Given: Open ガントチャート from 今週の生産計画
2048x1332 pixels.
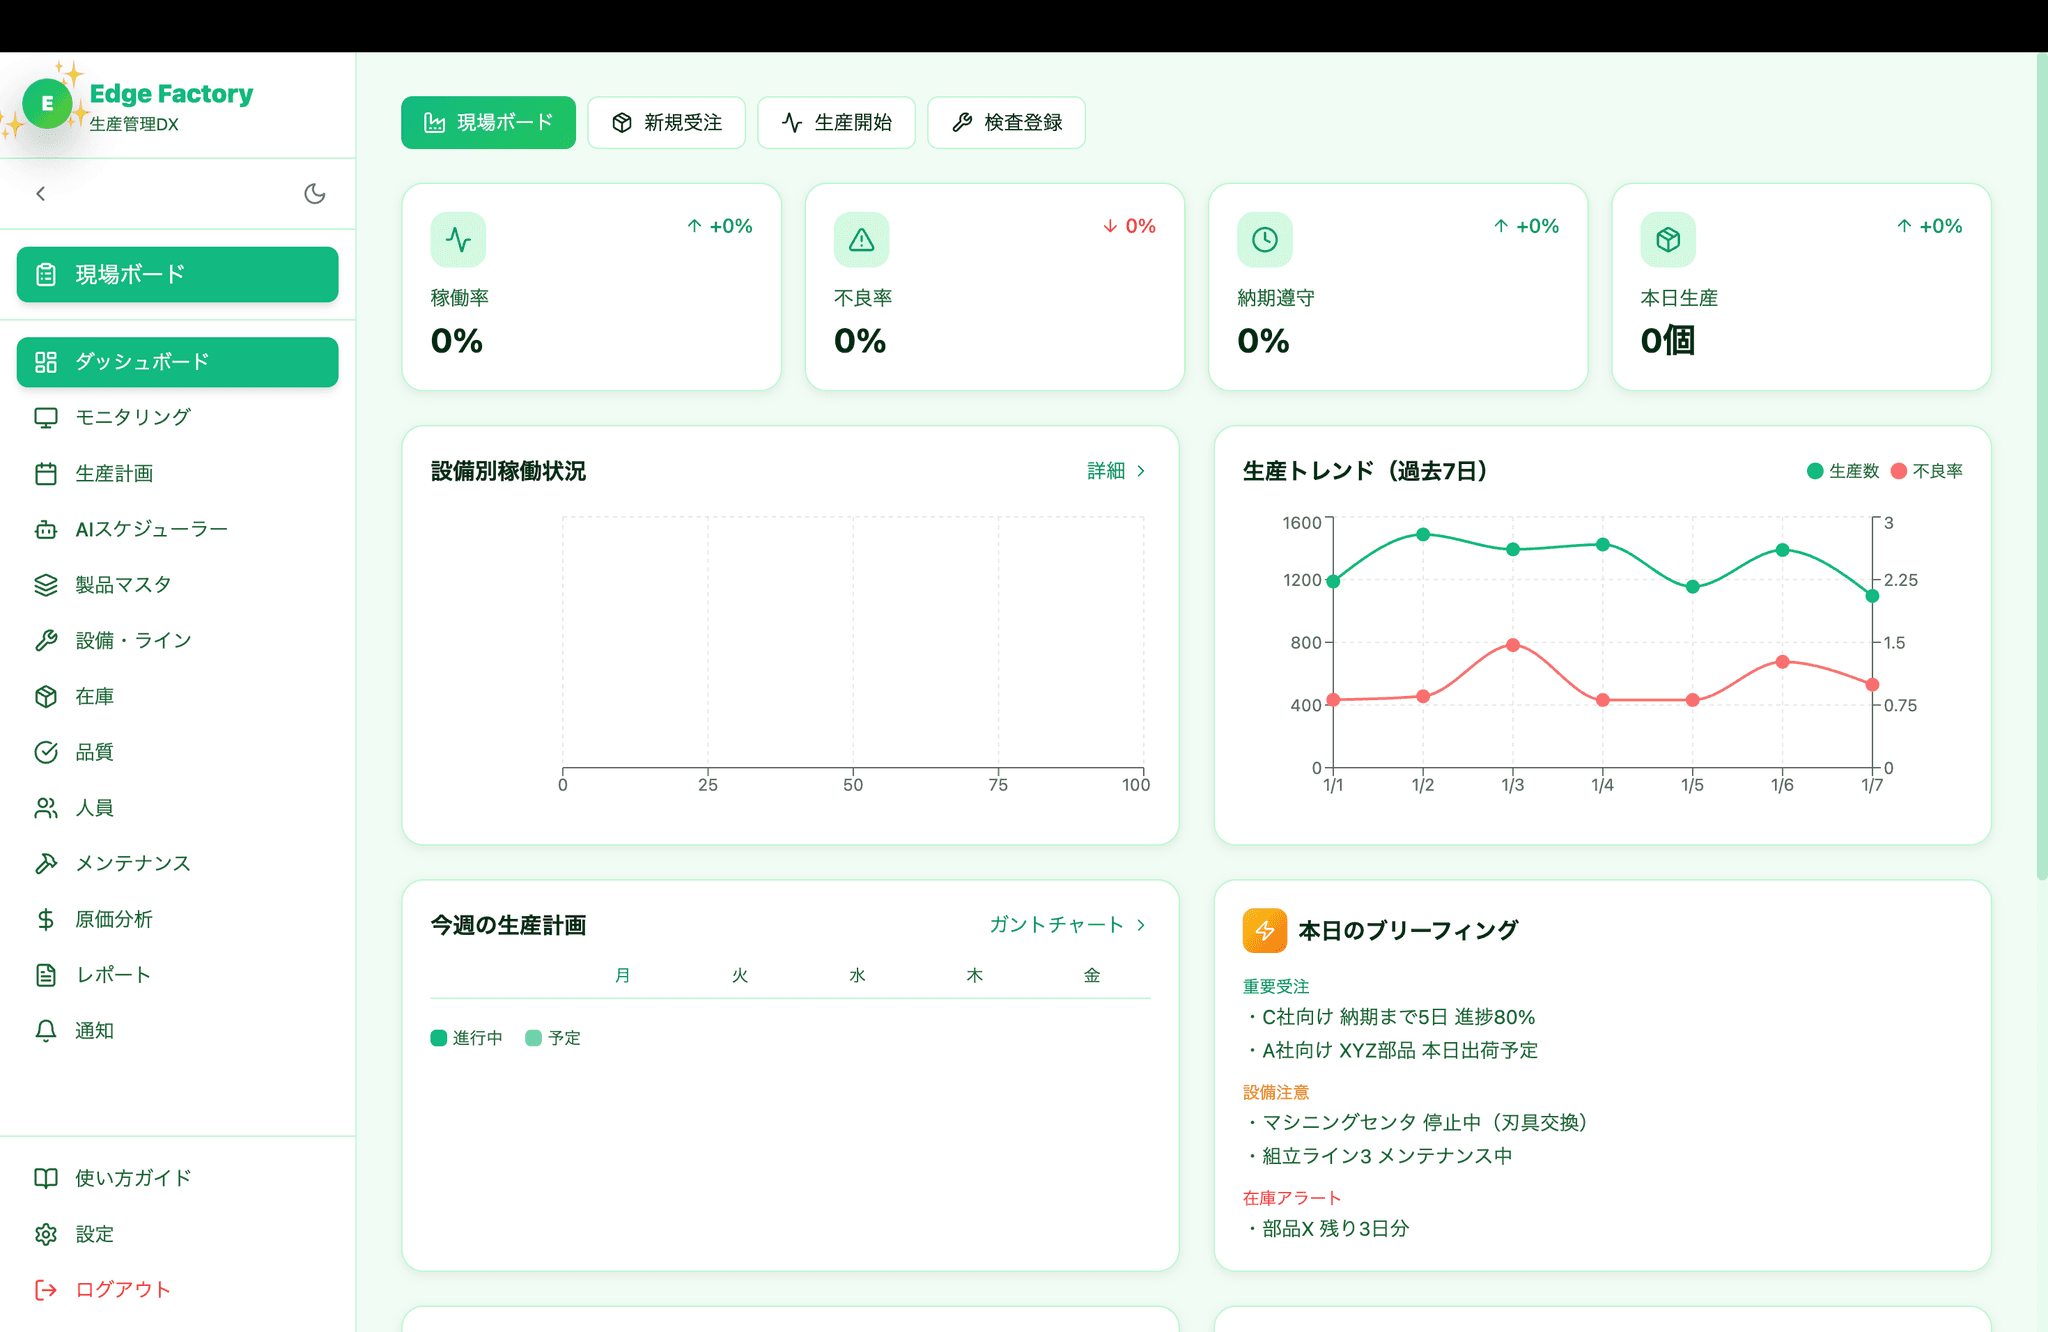Looking at the screenshot, I should point(1065,925).
